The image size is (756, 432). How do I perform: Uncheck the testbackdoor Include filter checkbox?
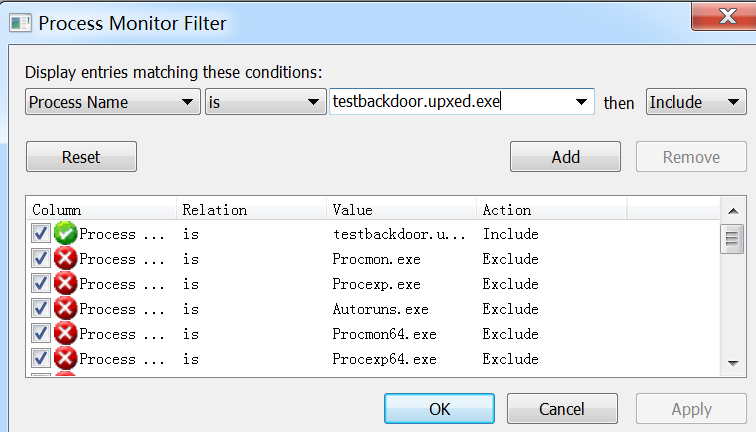(x=40, y=234)
